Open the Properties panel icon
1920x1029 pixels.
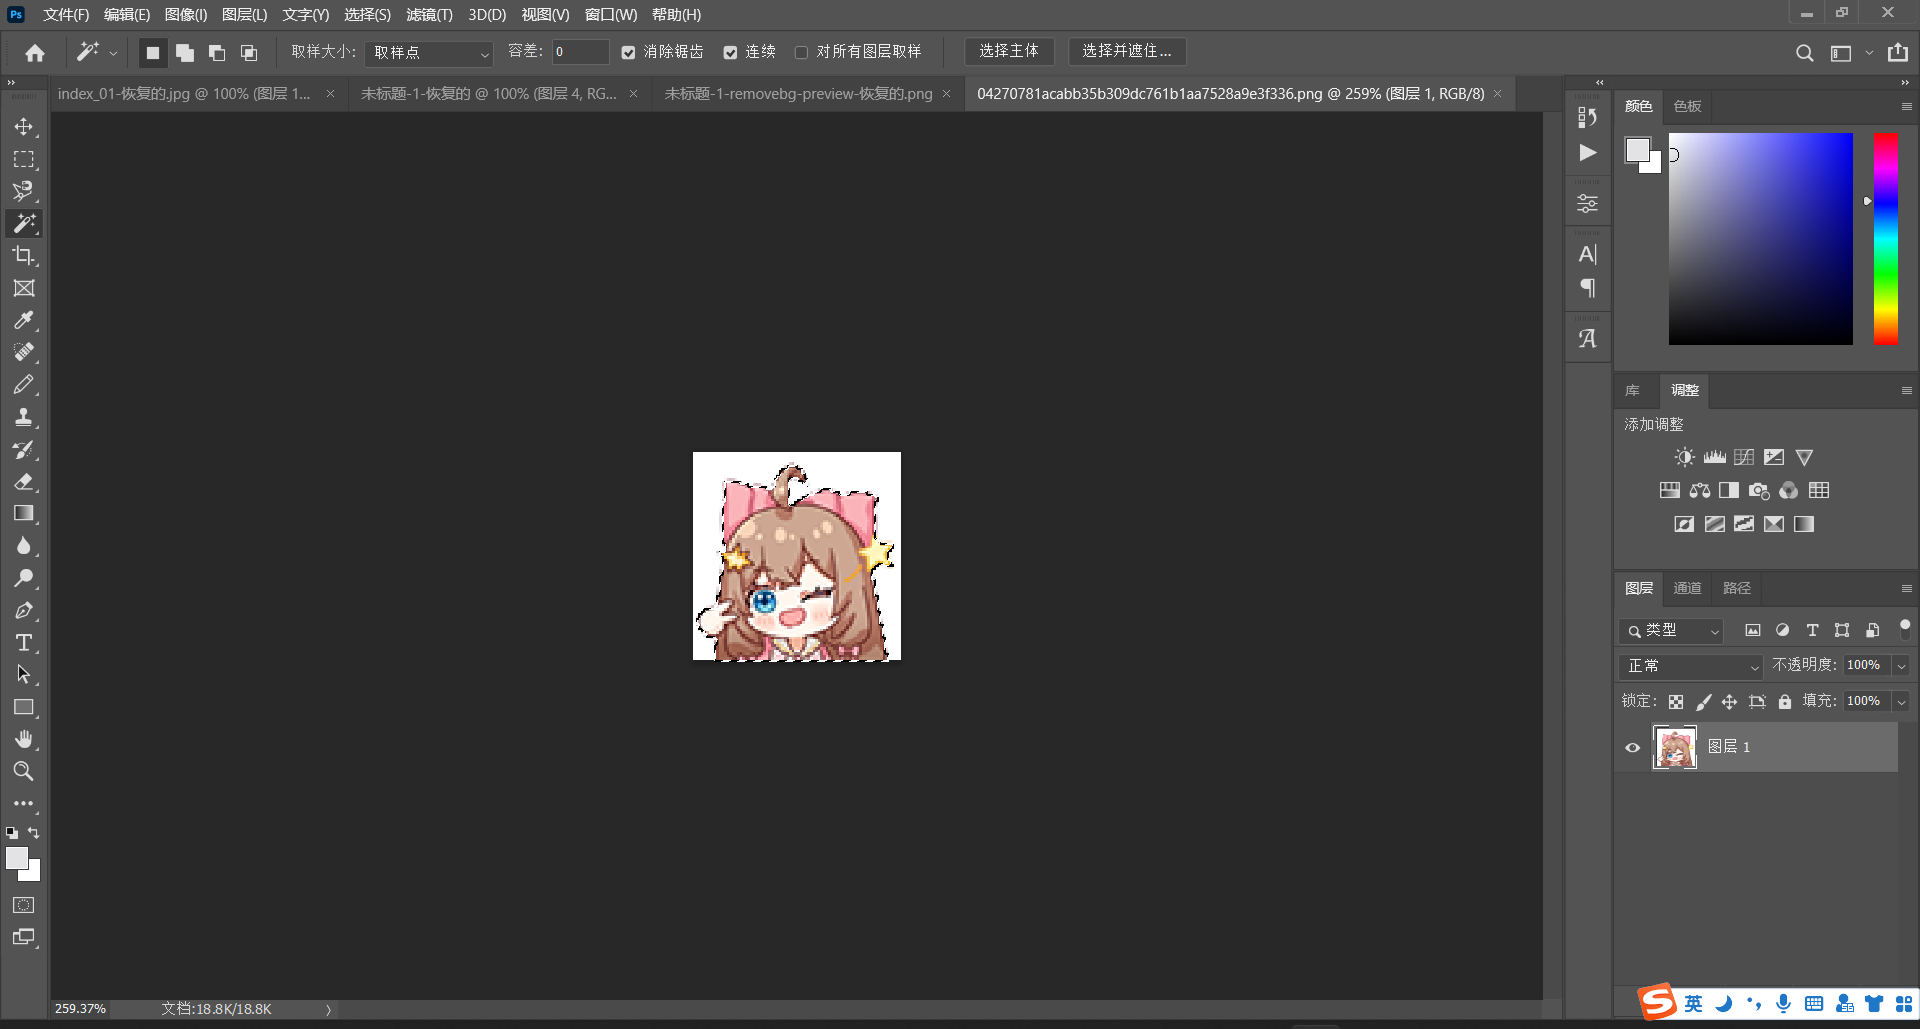pyautogui.click(x=1587, y=204)
